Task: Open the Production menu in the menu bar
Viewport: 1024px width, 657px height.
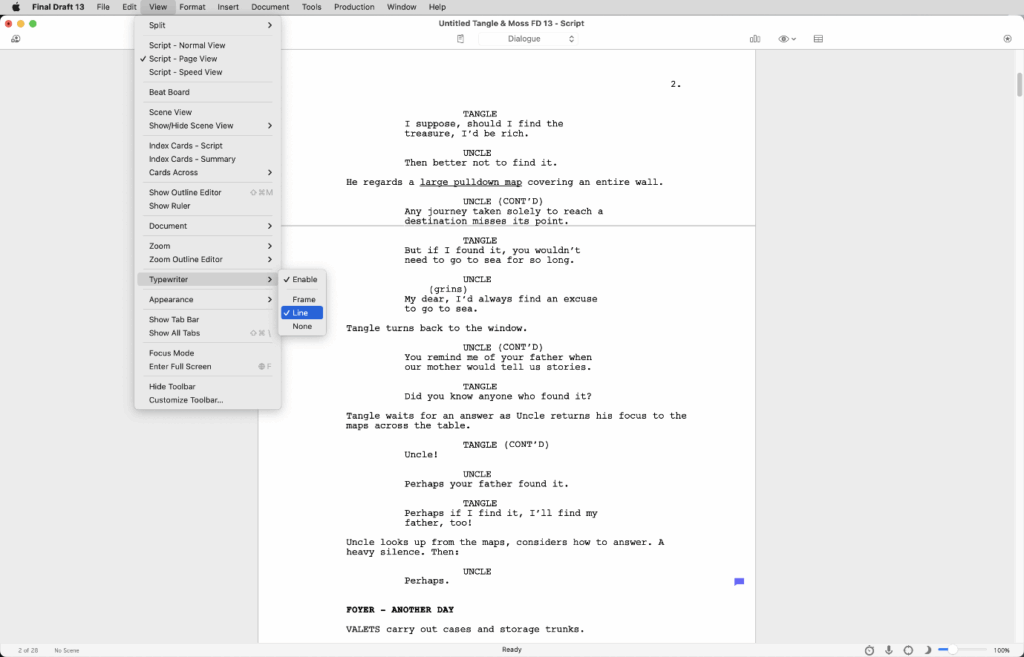Action: click(352, 7)
